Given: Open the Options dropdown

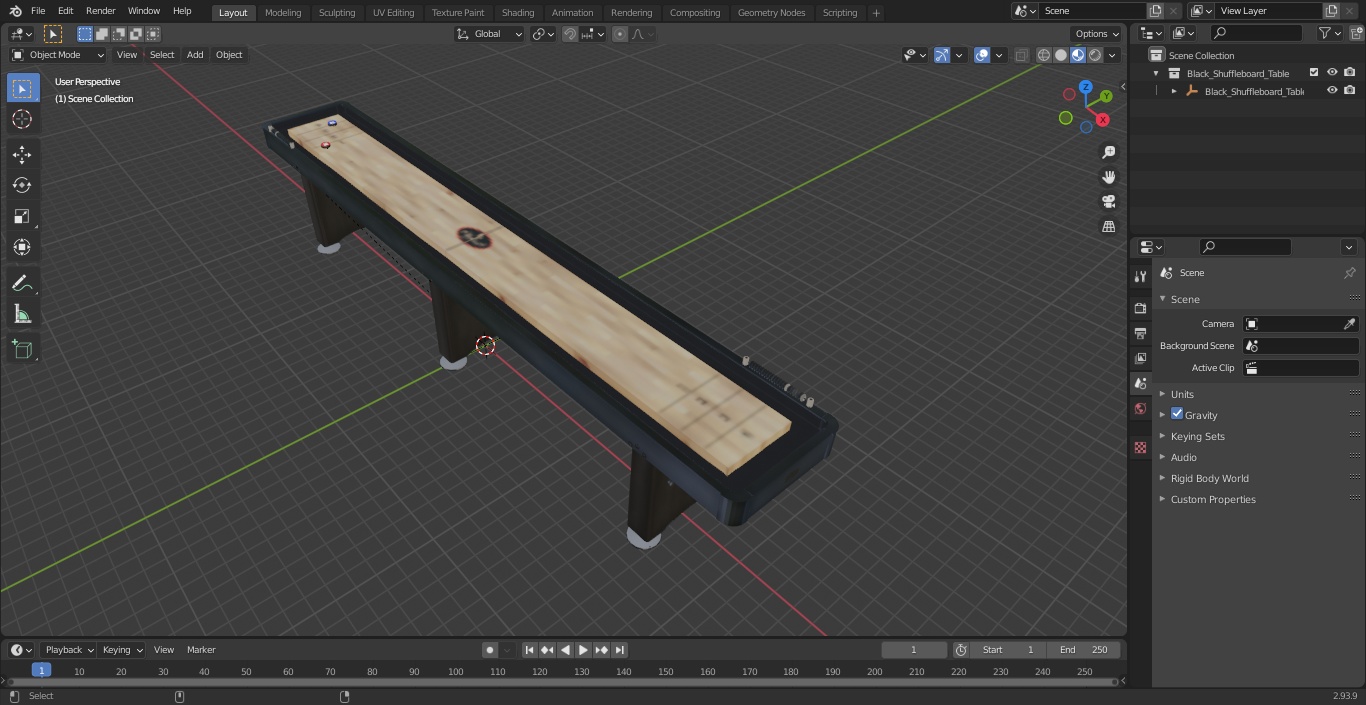Looking at the screenshot, I should coord(1097,34).
